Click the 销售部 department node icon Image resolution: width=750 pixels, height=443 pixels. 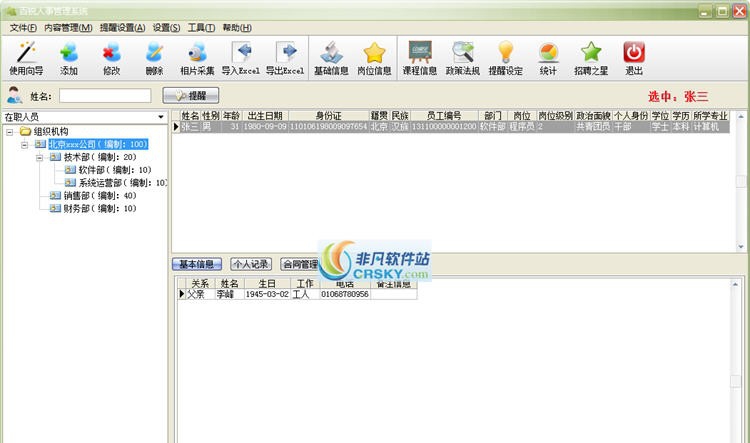click(55, 195)
